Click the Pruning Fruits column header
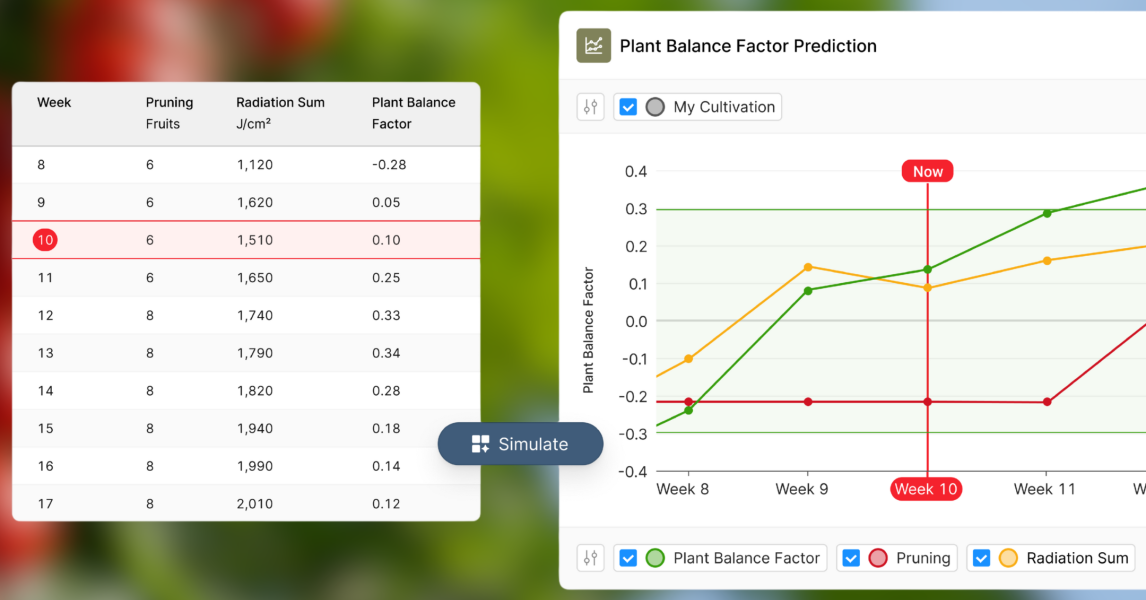Viewport: 1146px width, 600px height. (x=169, y=113)
